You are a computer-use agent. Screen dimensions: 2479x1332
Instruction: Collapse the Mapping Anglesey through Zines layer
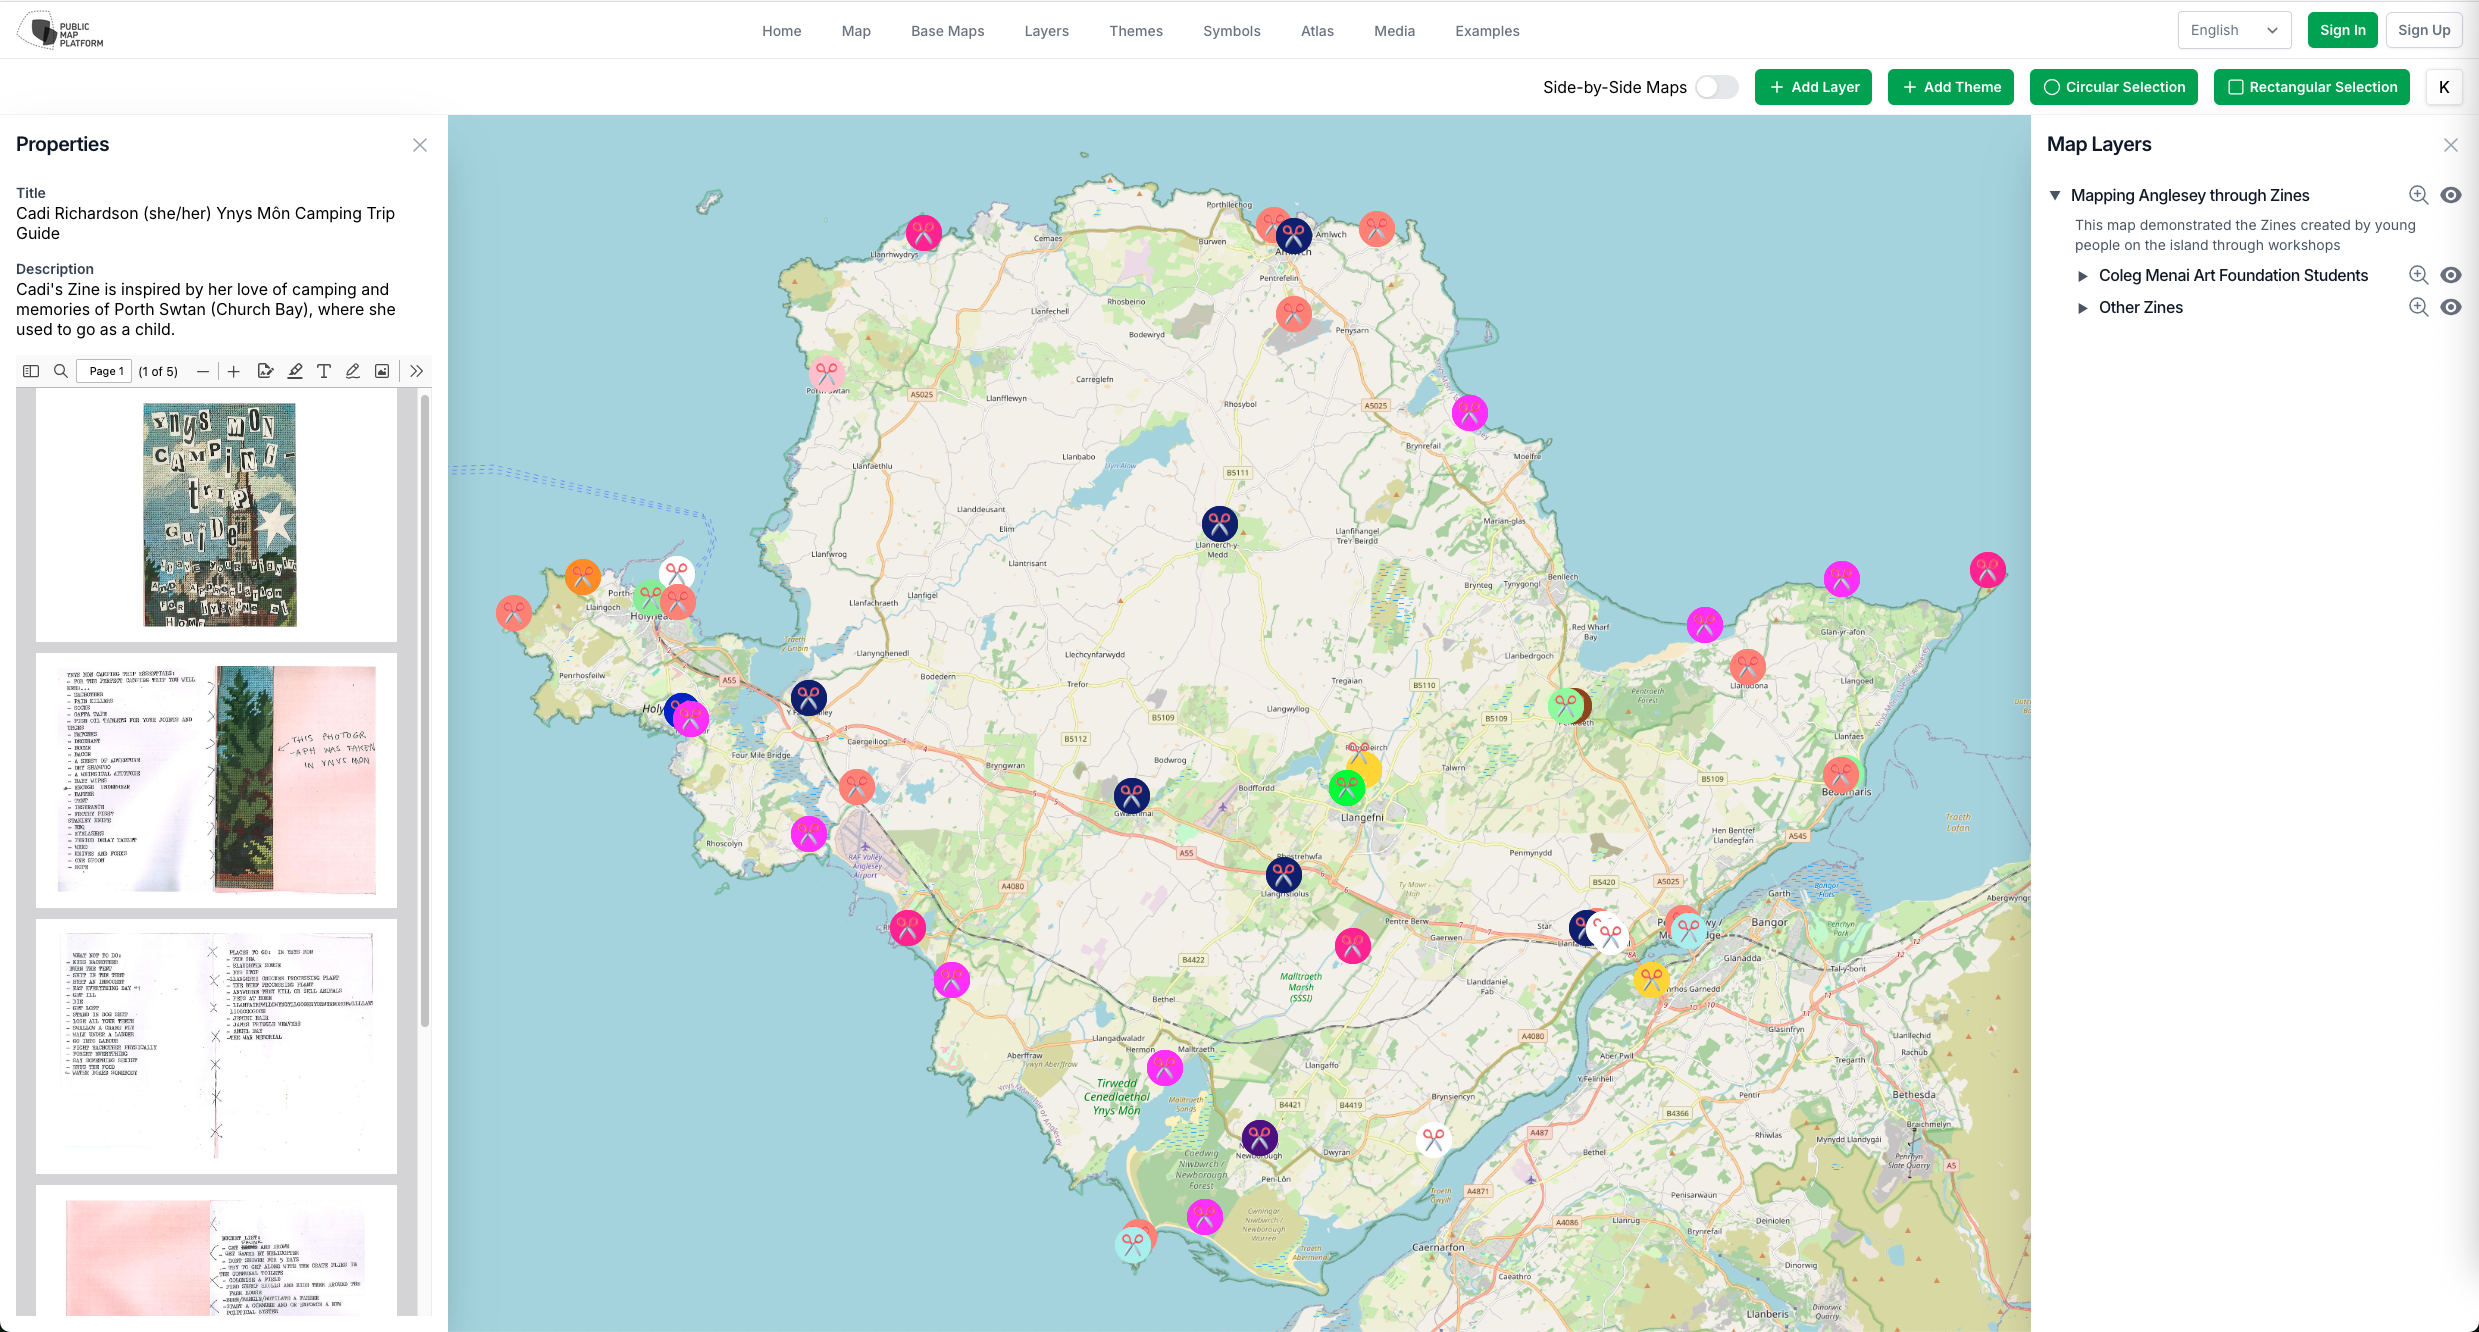(2056, 195)
